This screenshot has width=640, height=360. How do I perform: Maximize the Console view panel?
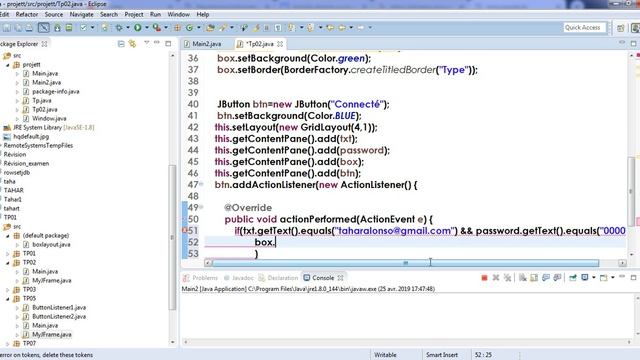[x=633, y=278]
